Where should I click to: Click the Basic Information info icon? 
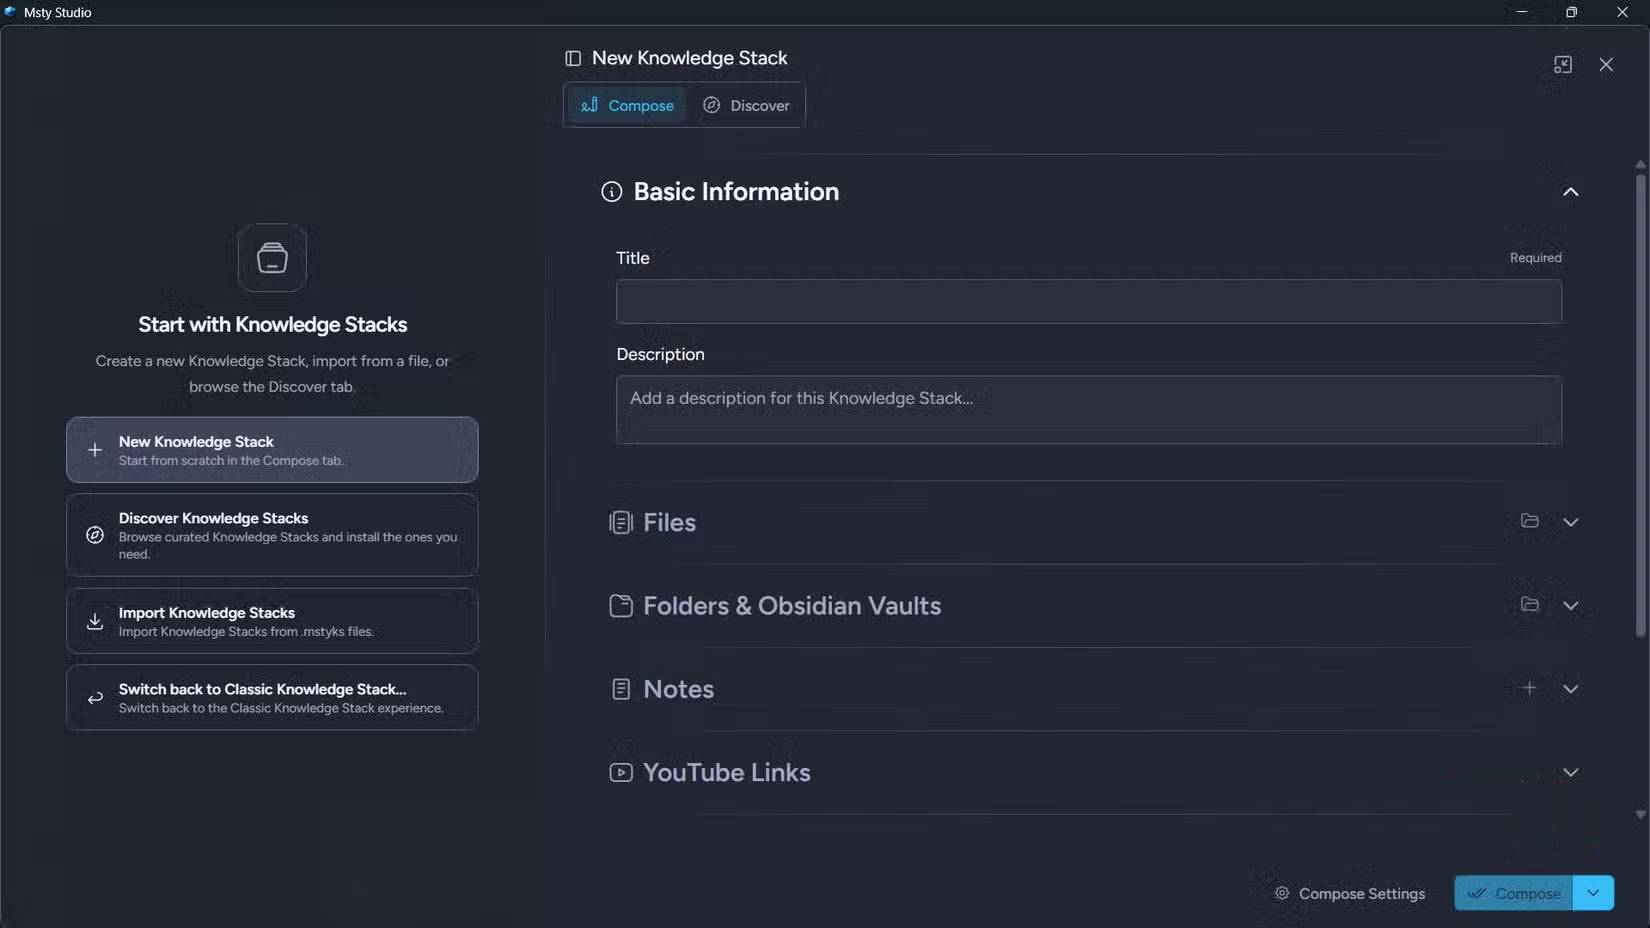point(611,192)
